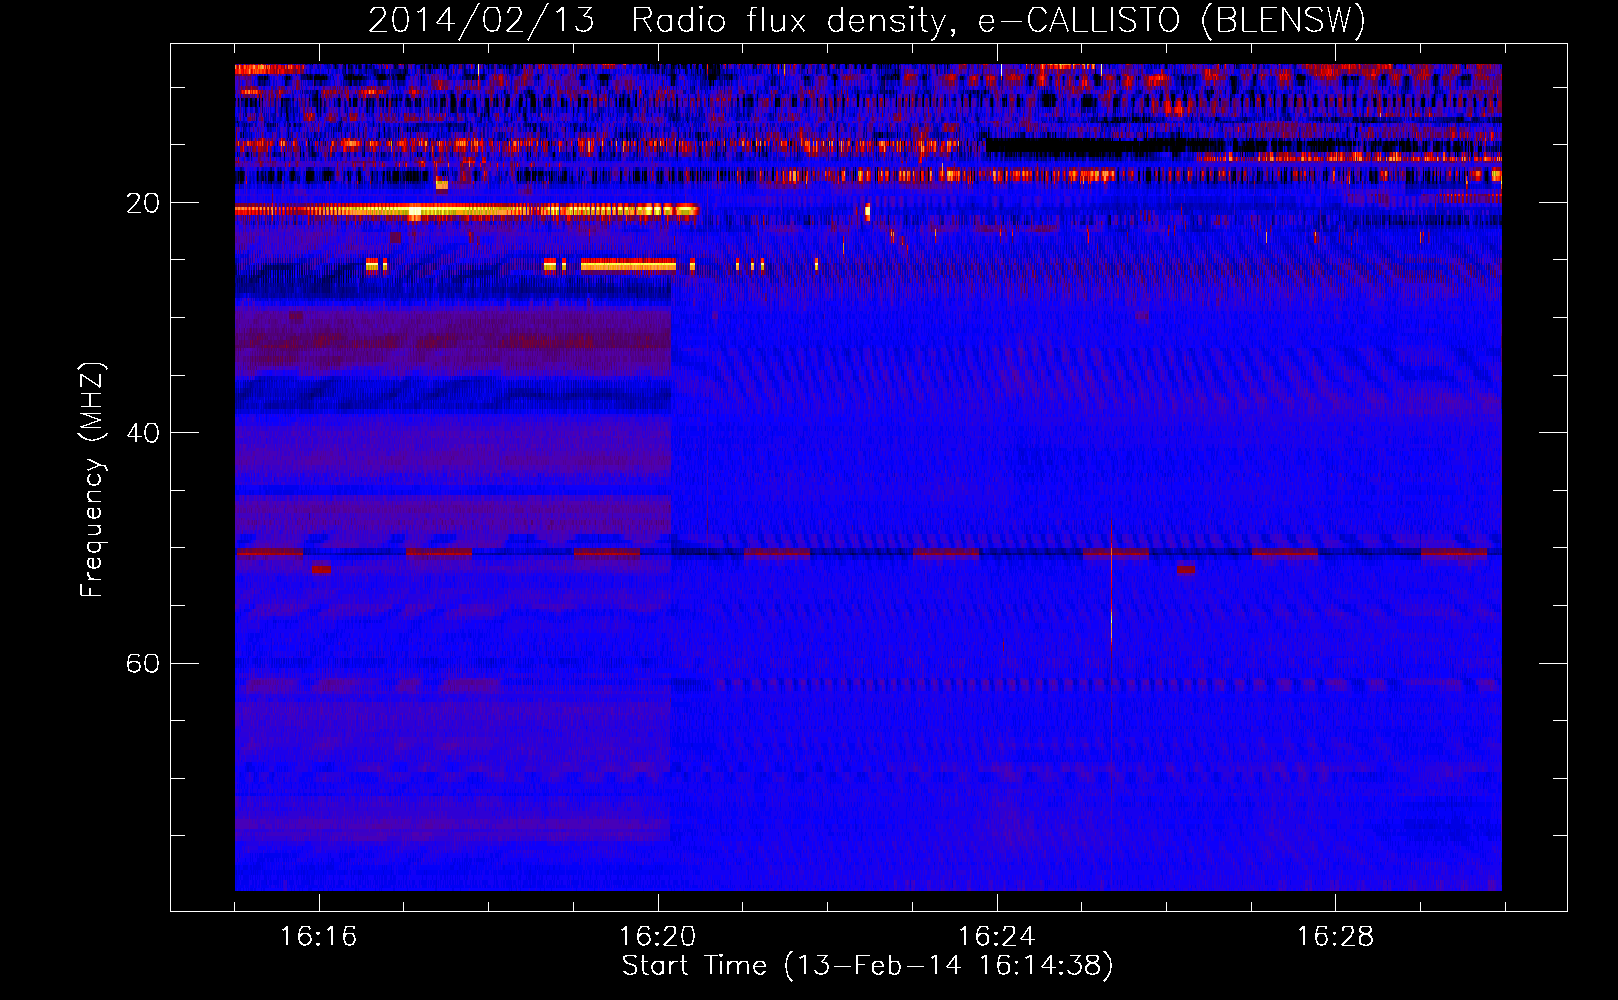Click the 20 MHz frequency tick label

click(x=143, y=203)
